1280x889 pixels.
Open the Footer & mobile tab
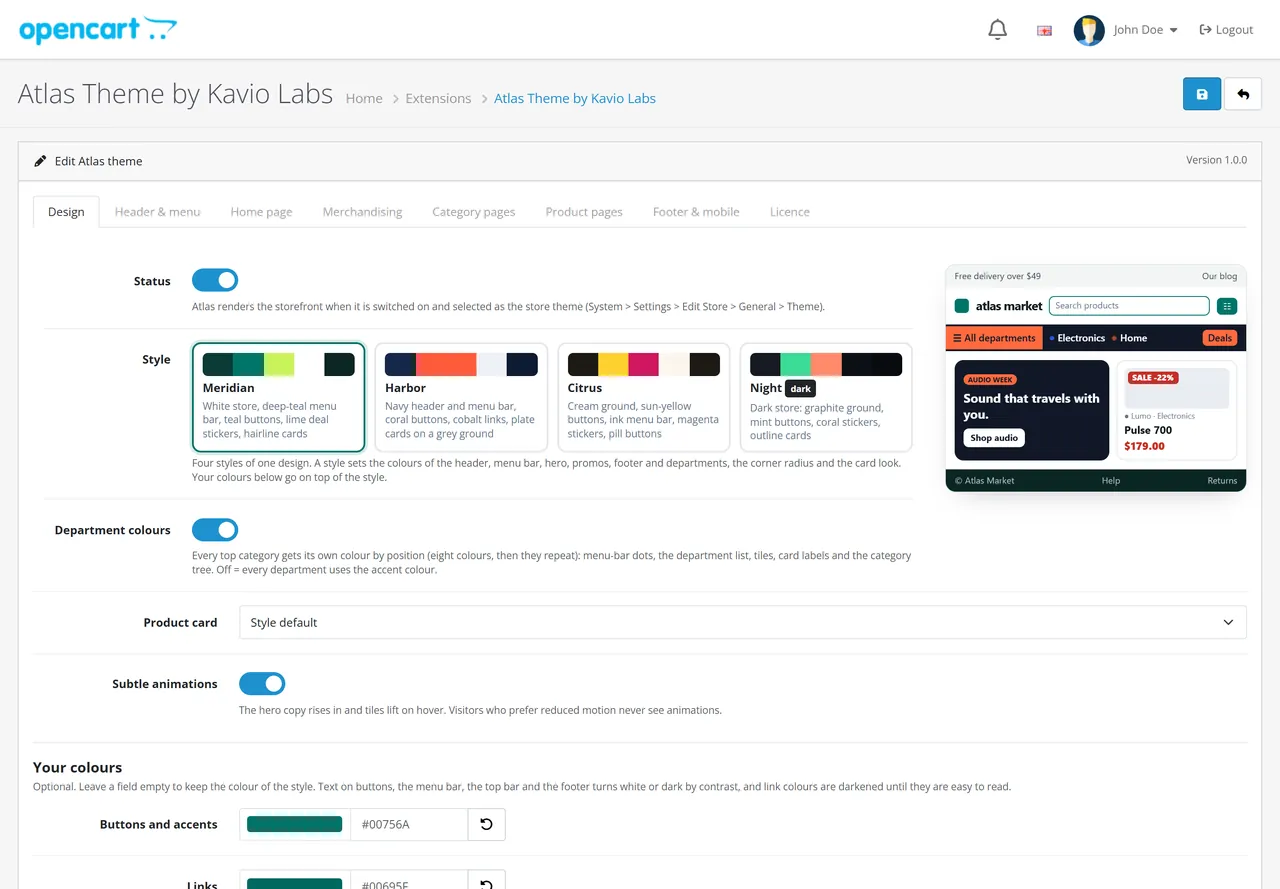pyautogui.click(x=696, y=212)
